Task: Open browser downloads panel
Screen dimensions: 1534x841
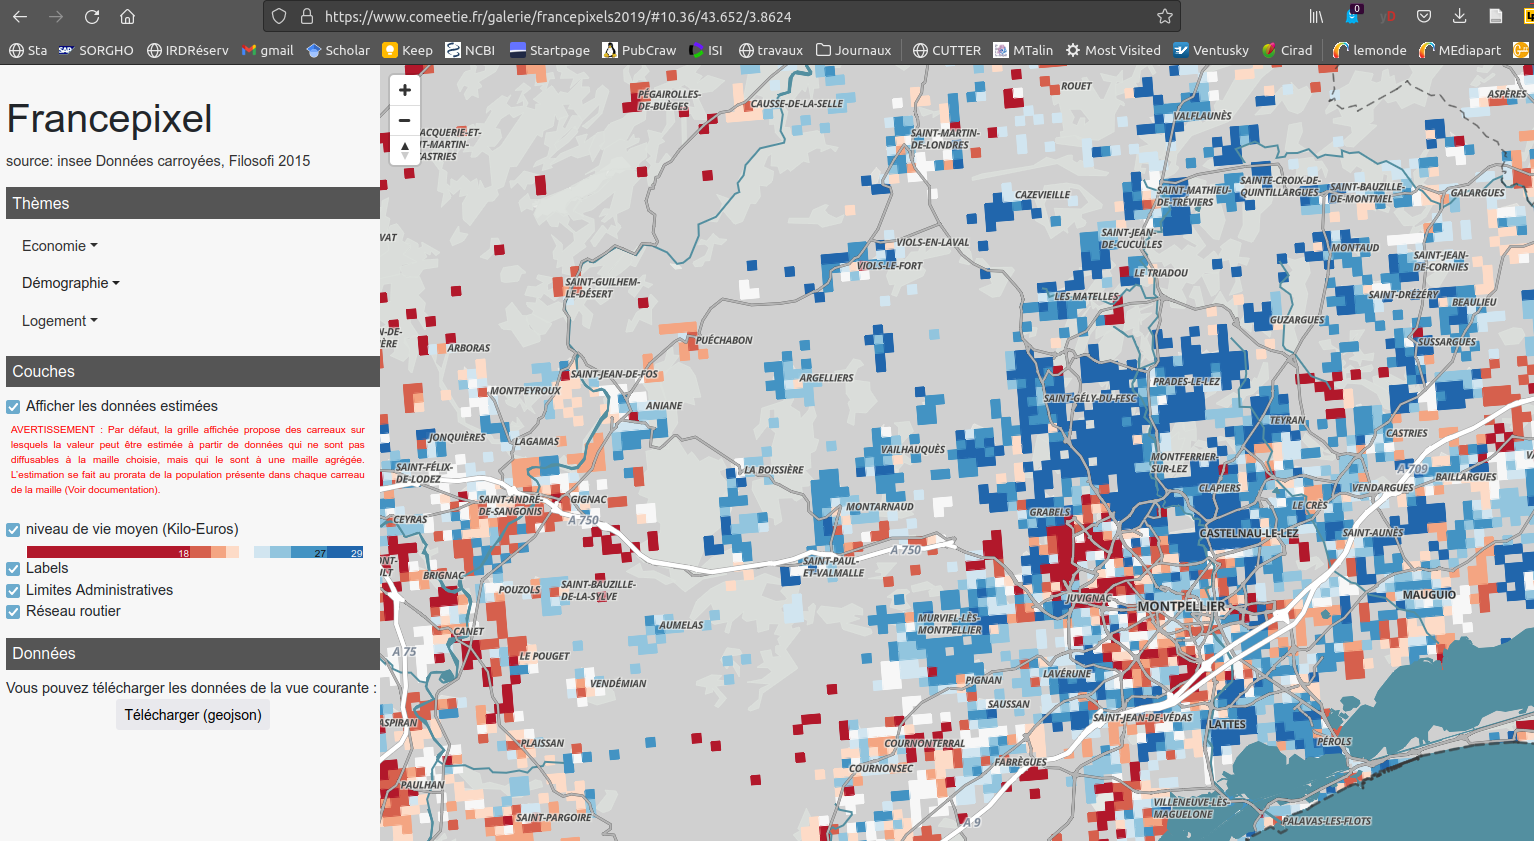Action: 1459,17
